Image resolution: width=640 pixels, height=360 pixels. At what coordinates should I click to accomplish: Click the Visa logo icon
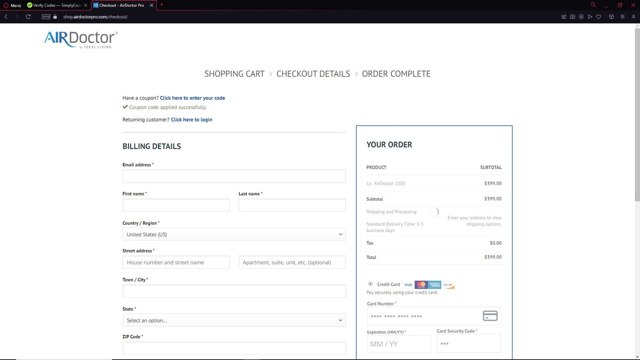(408, 284)
